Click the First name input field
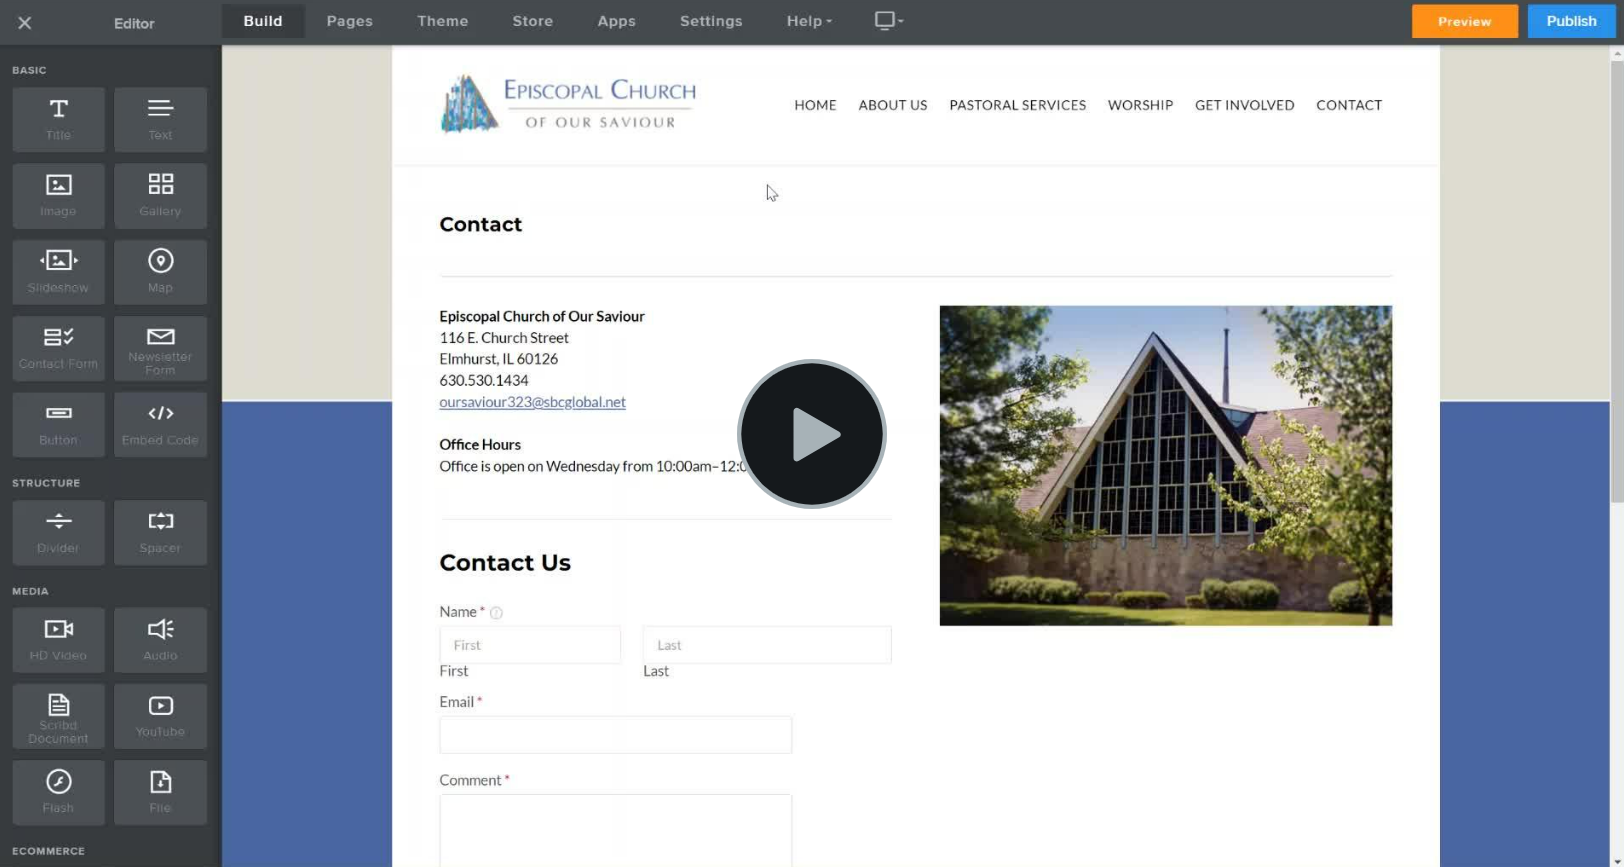Image resolution: width=1624 pixels, height=867 pixels. tap(530, 645)
